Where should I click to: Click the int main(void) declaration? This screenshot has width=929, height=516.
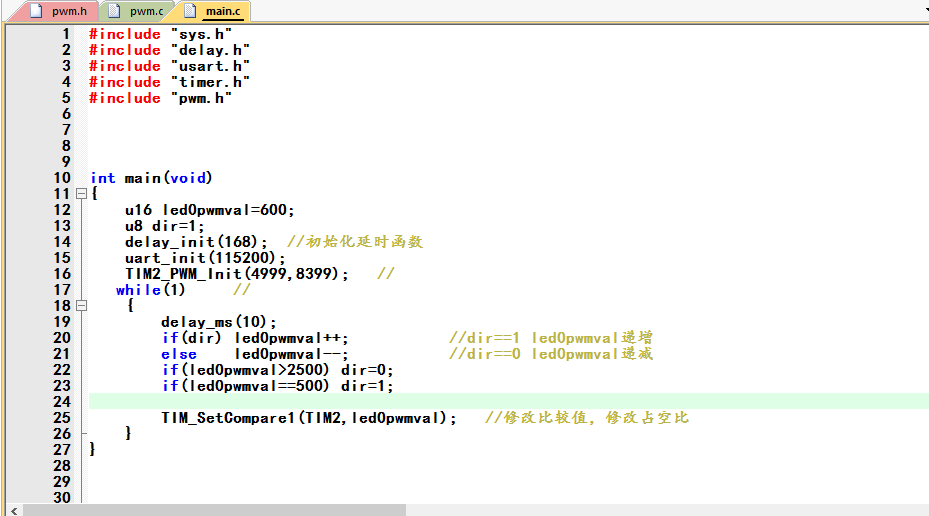tap(151, 178)
